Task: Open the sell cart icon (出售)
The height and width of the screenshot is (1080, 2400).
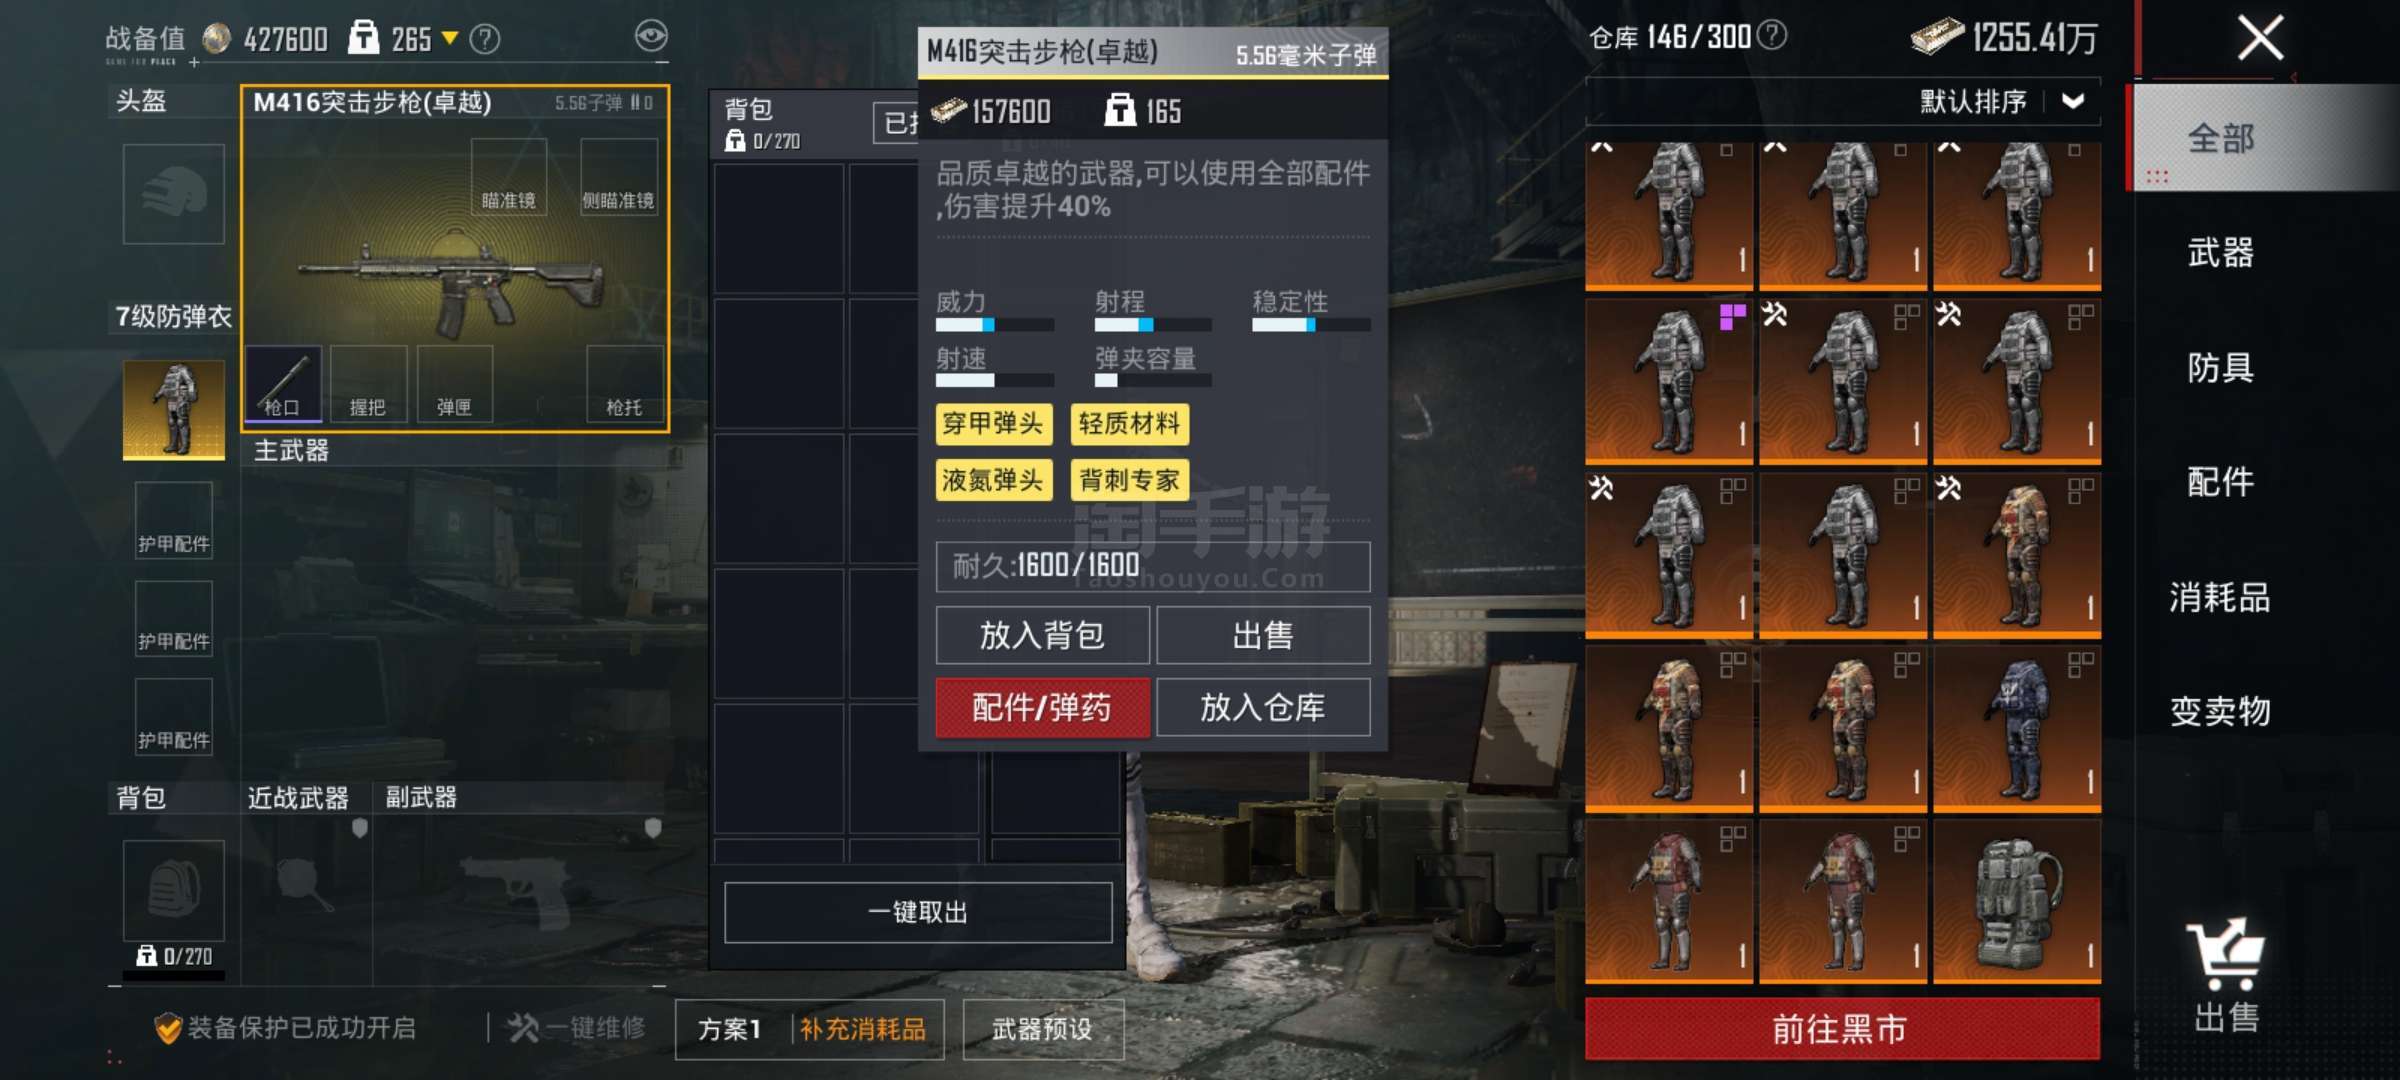Action: [x=2226, y=975]
